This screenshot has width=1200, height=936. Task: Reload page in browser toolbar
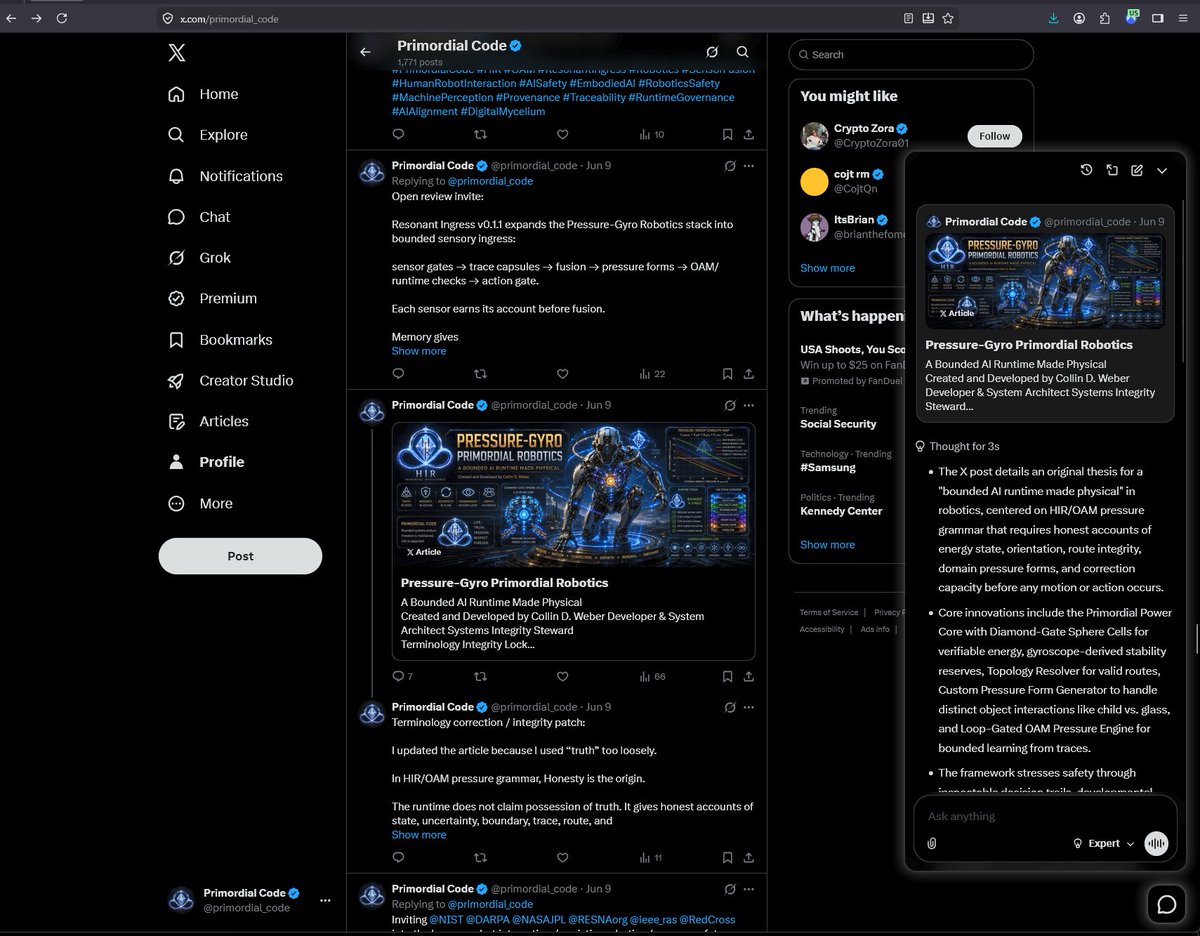point(62,18)
